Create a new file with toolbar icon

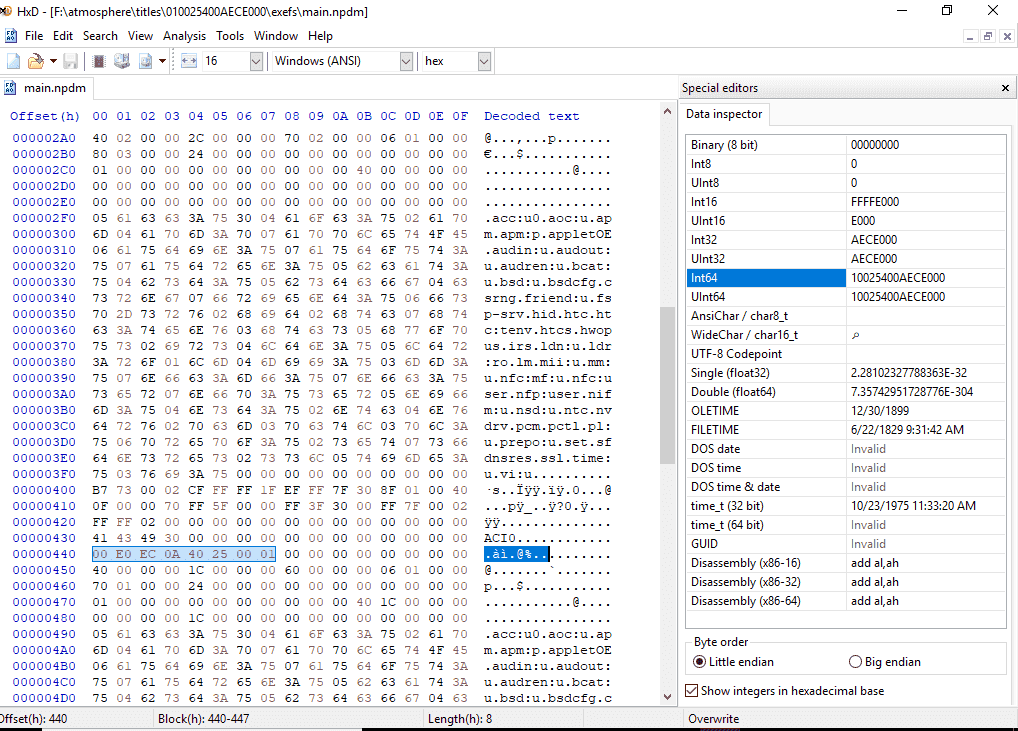(13, 61)
